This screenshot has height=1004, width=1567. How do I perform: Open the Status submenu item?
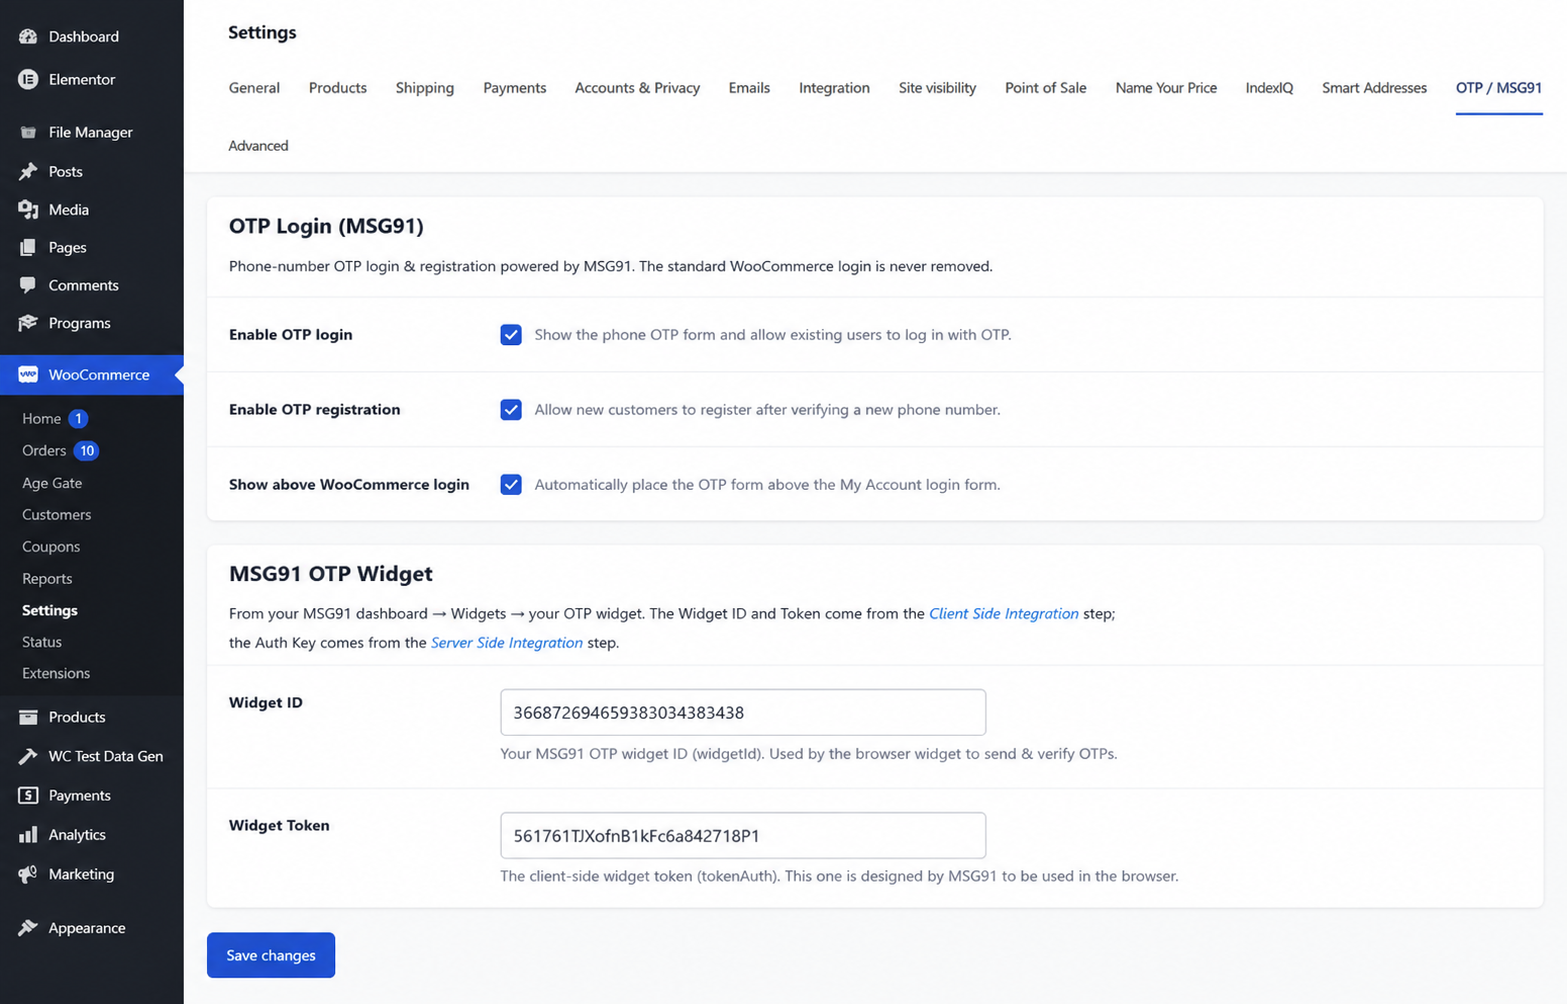pos(42,642)
